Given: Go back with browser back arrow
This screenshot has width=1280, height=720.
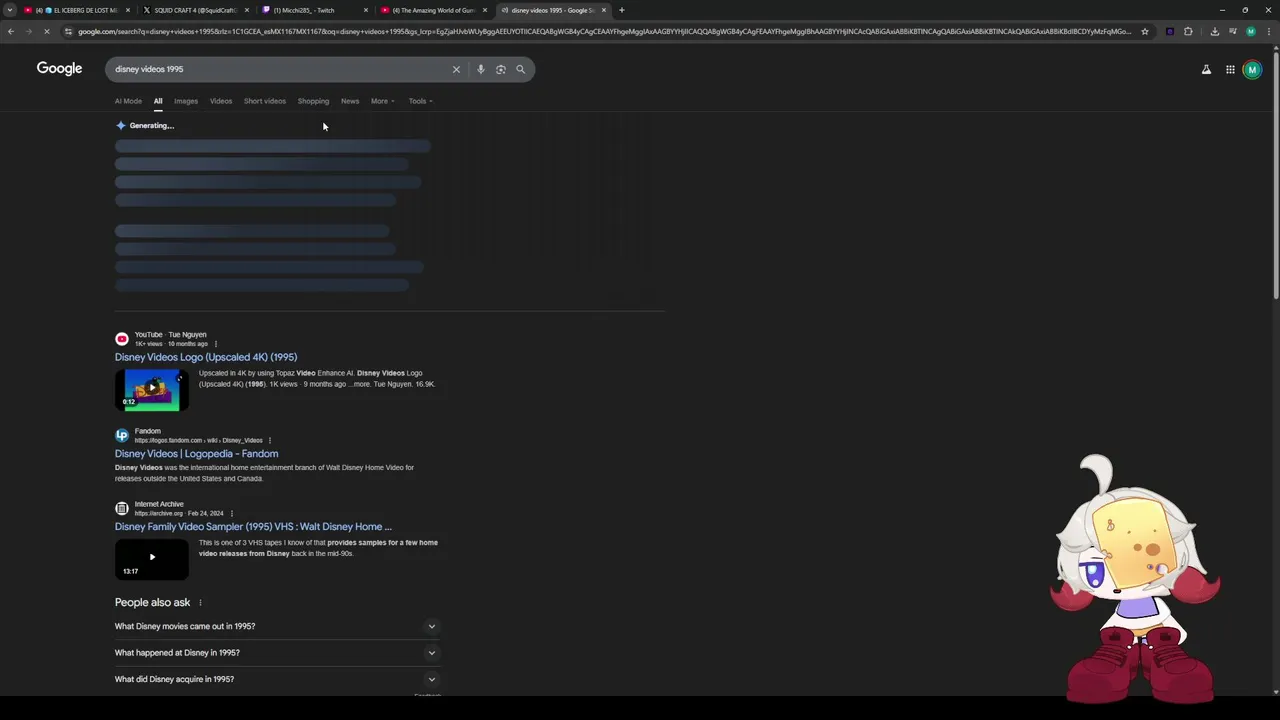Looking at the screenshot, I should [x=10, y=31].
